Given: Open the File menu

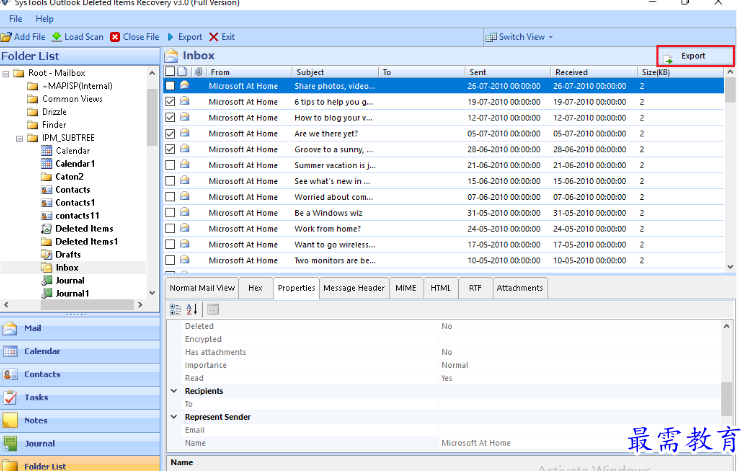Looking at the screenshot, I should pyautogui.click(x=15, y=19).
